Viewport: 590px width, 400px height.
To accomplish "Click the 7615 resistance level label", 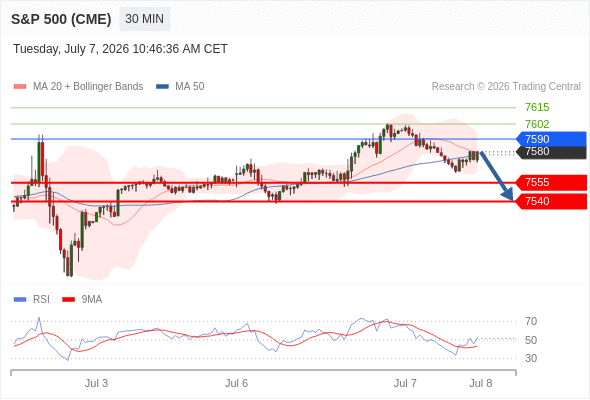I will point(537,108).
